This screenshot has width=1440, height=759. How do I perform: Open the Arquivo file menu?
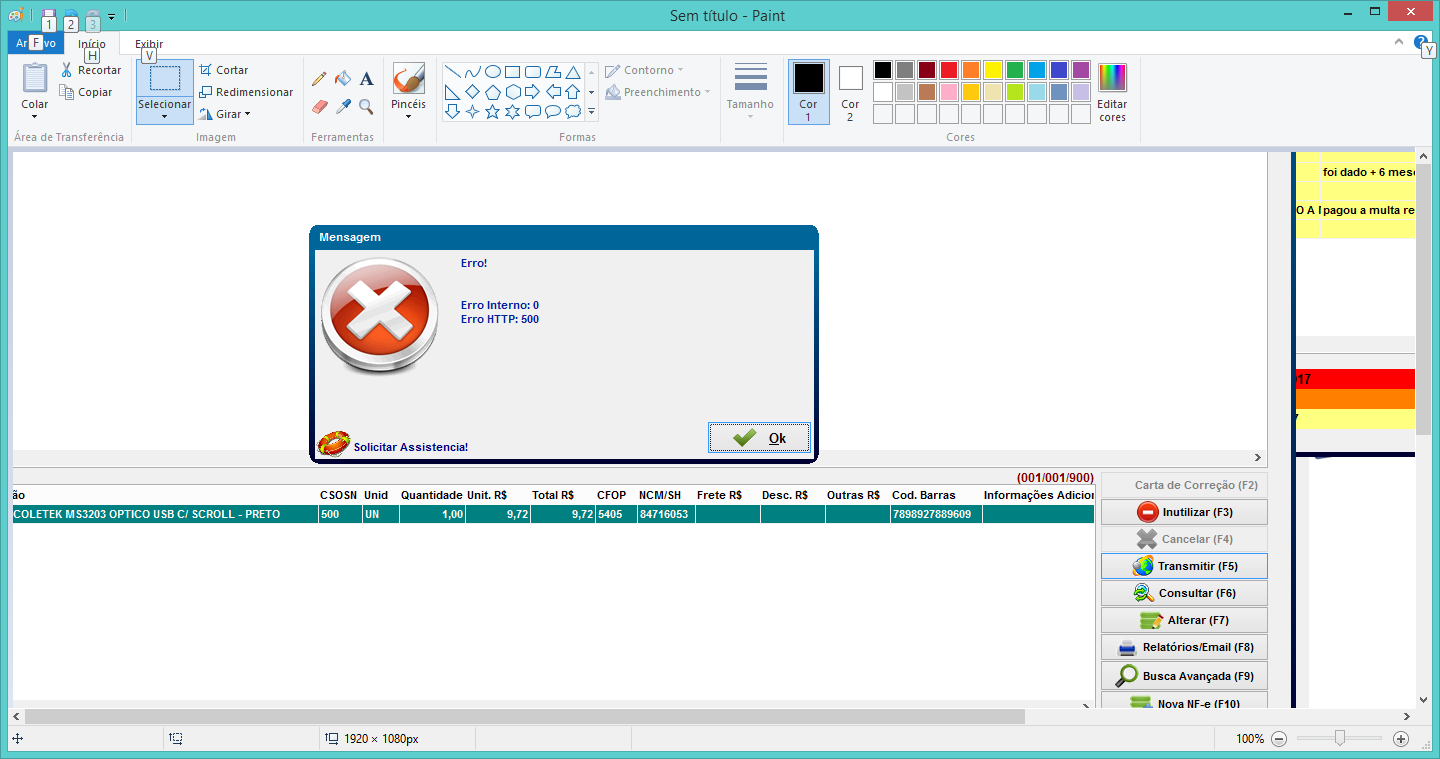pyautogui.click(x=35, y=43)
